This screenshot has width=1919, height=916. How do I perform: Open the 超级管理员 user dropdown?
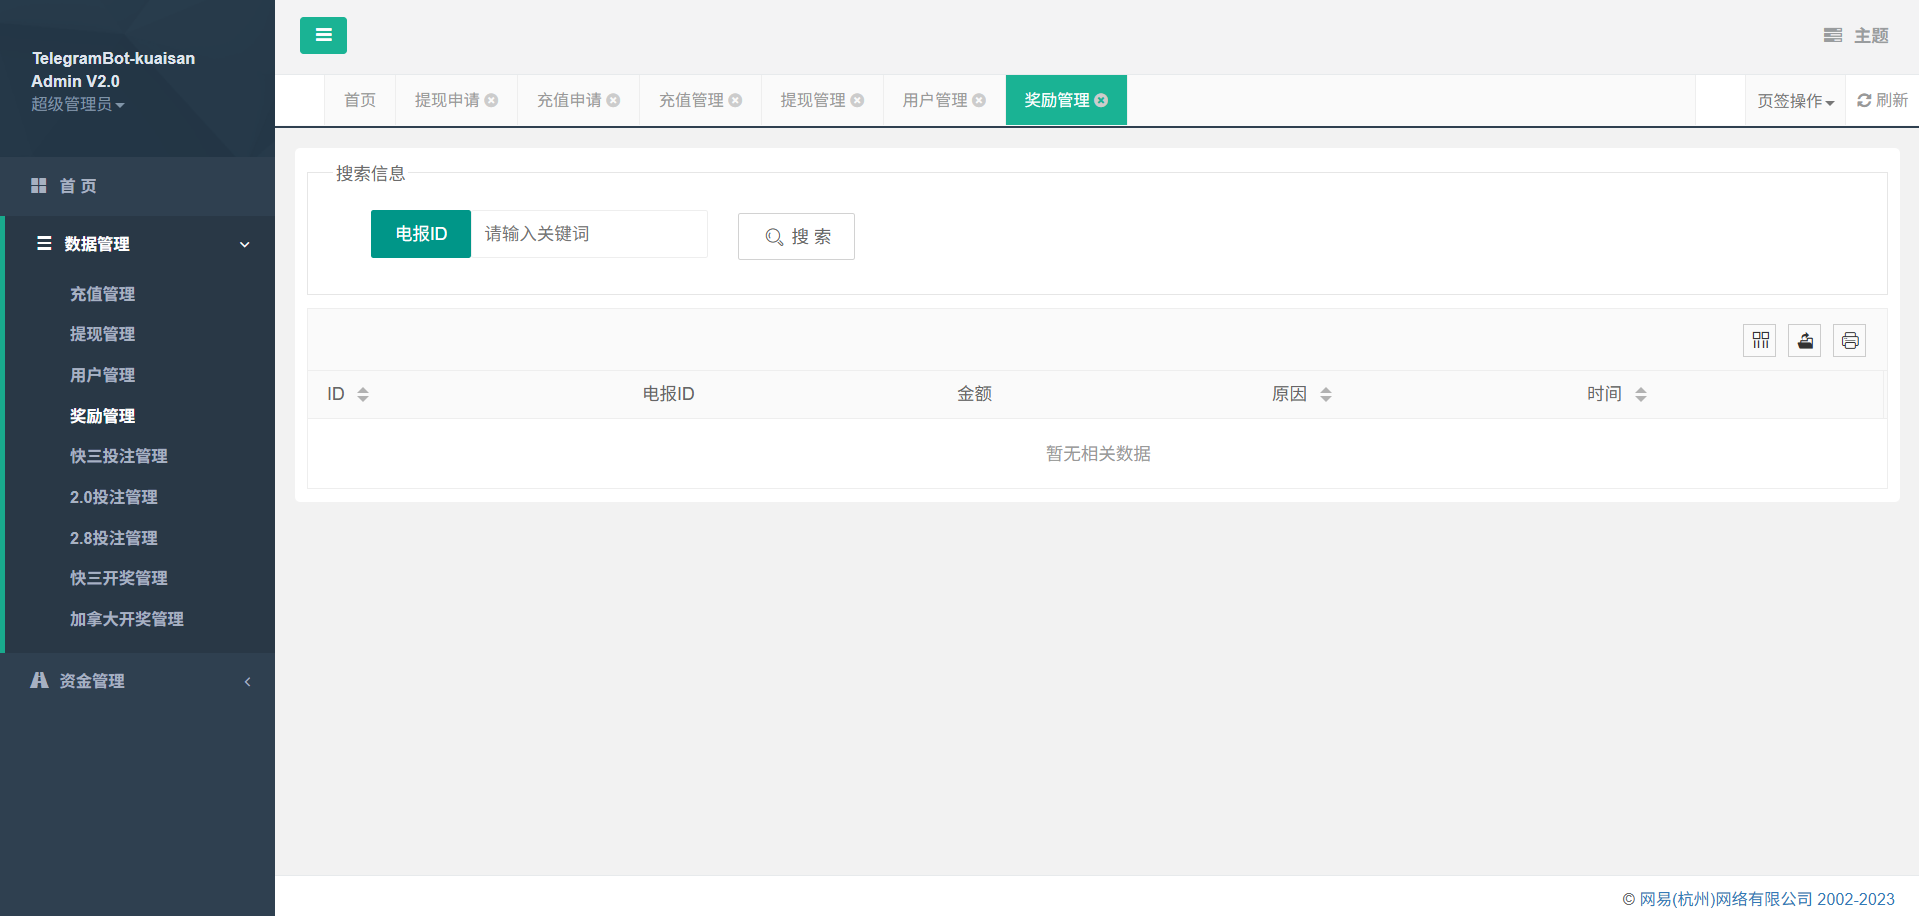coord(77,104)
